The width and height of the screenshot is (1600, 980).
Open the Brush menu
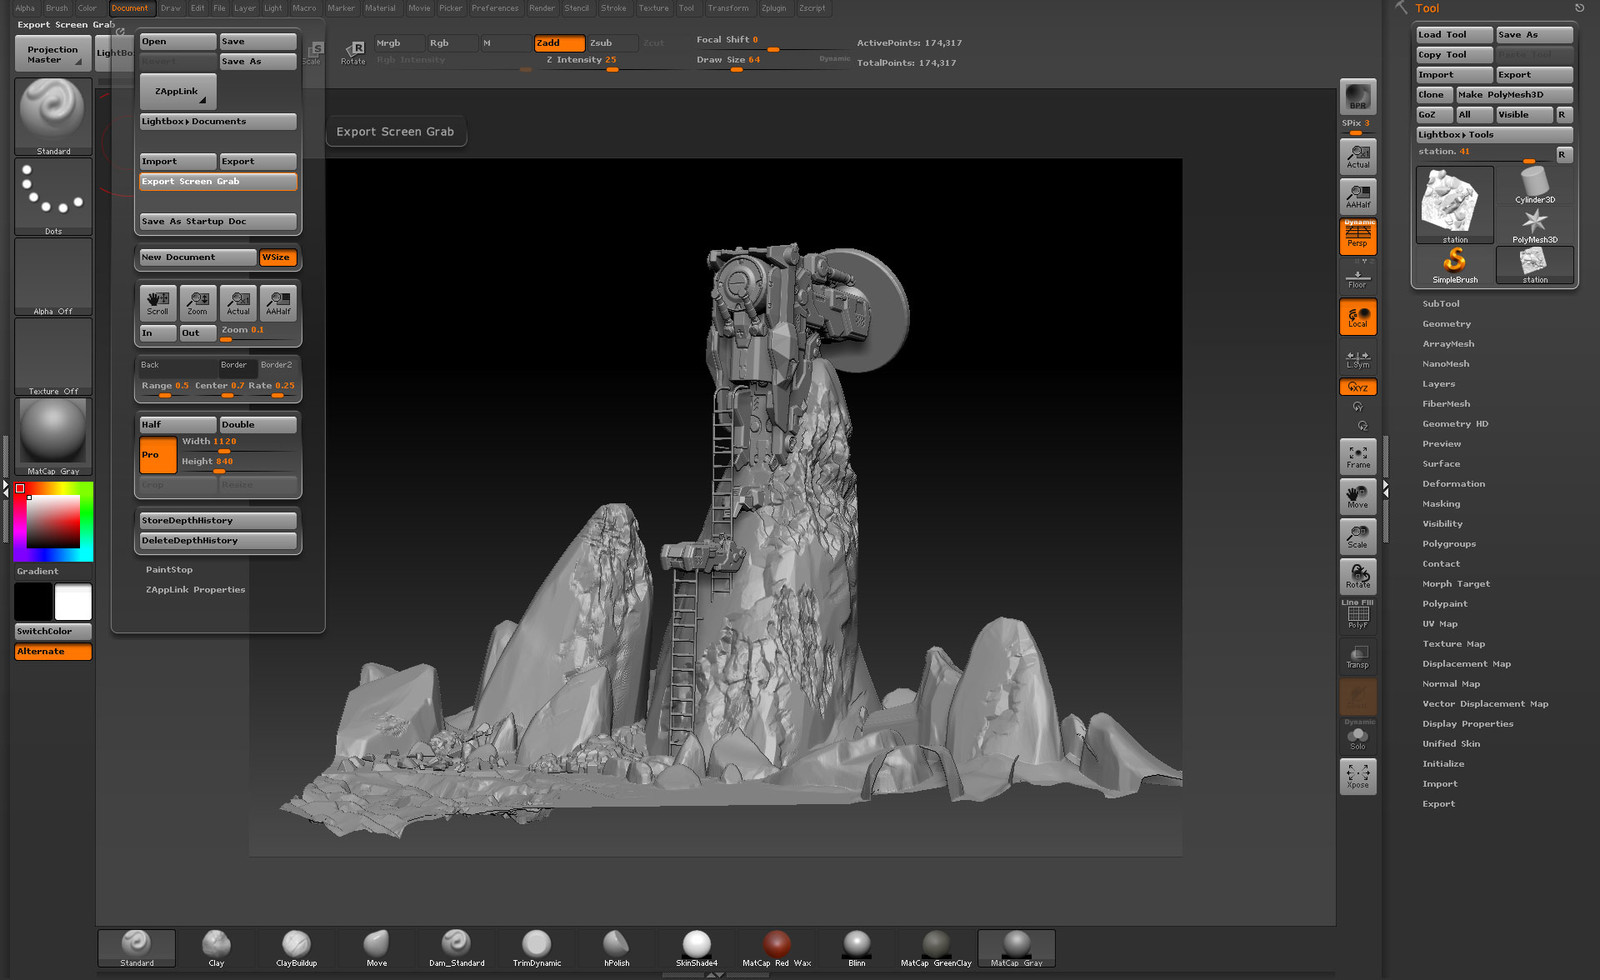coord(57,8)
